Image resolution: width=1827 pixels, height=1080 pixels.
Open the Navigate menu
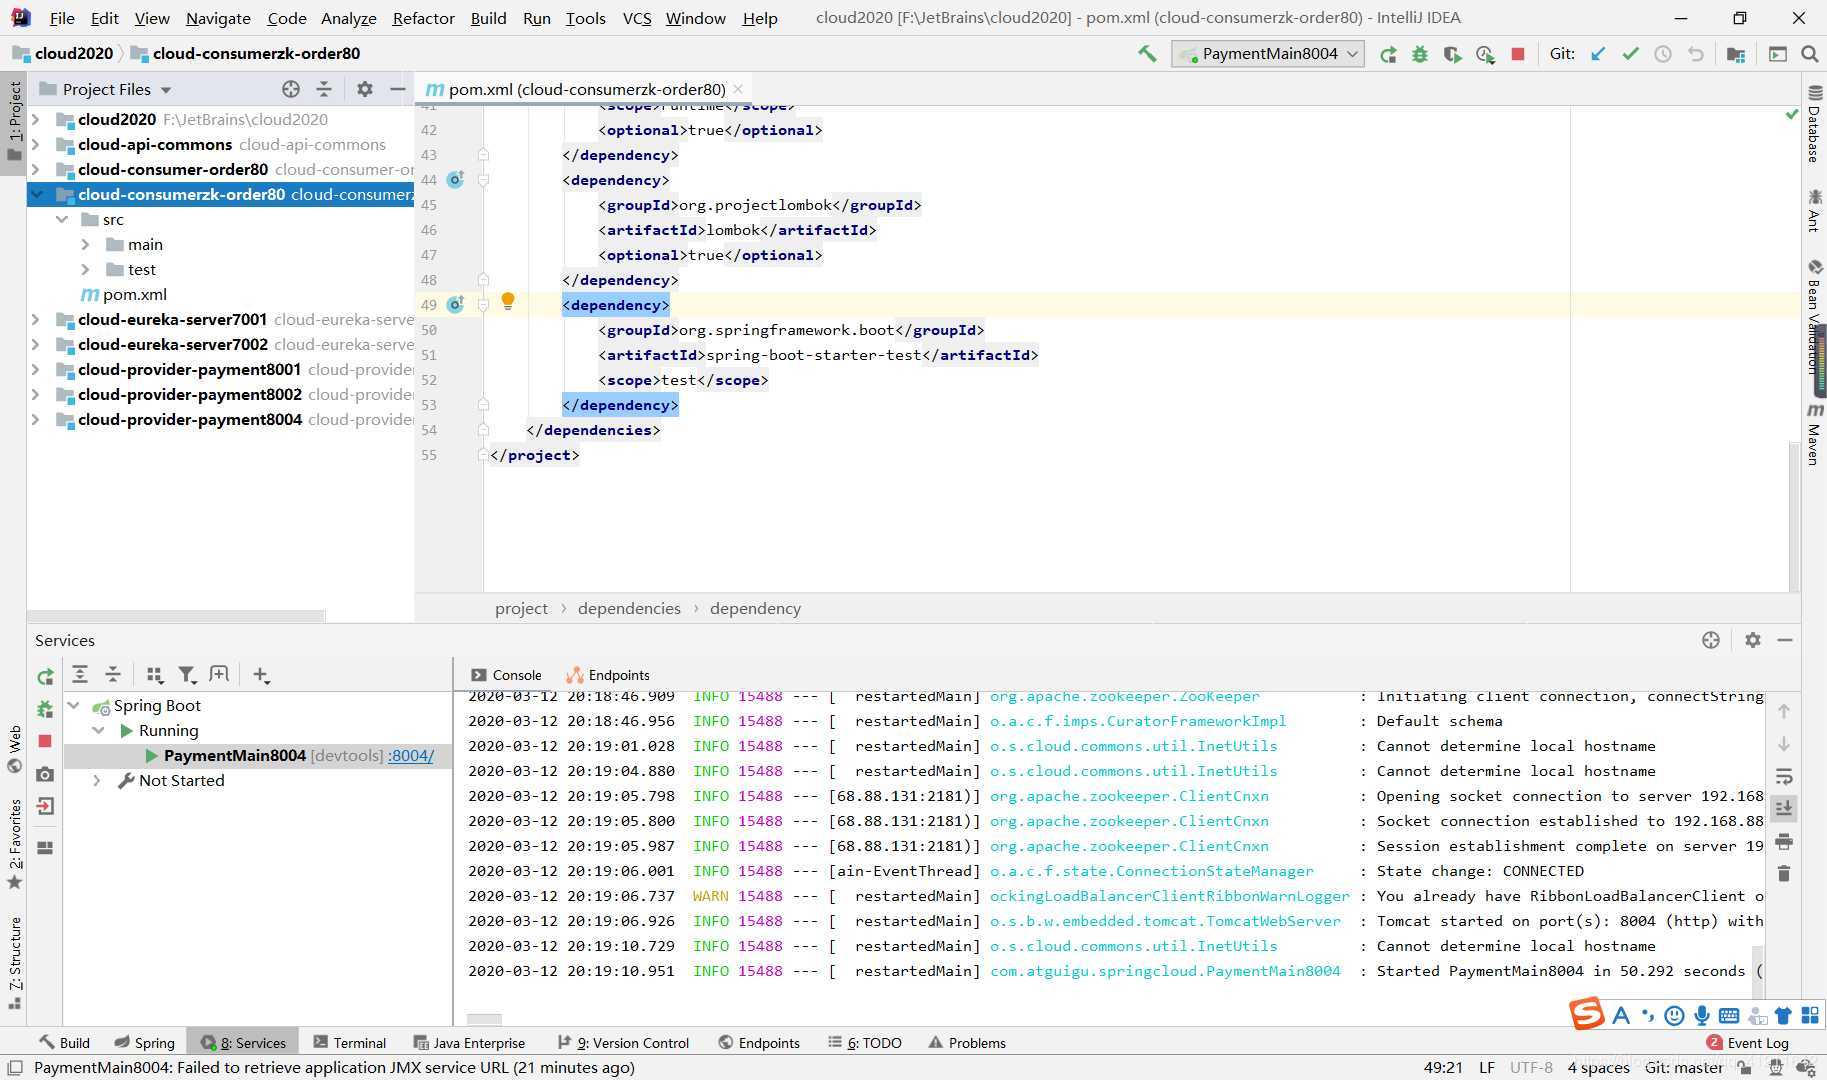(x=218, y=18)
